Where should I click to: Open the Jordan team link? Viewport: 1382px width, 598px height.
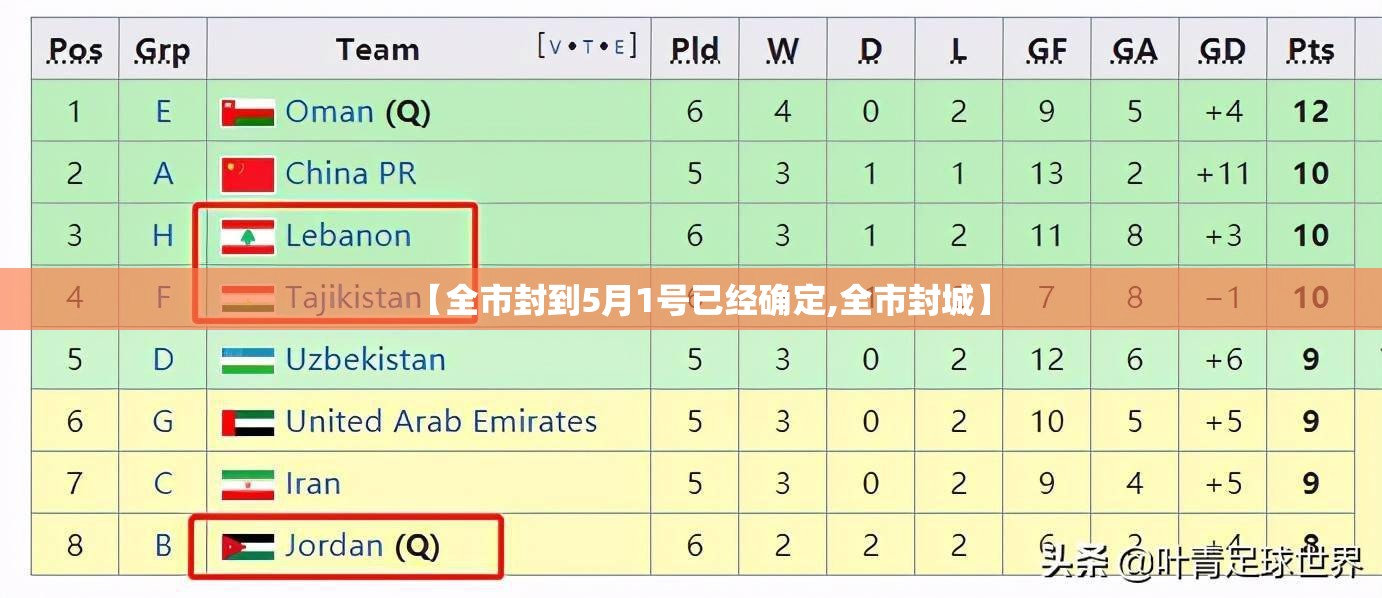coord(335,546)
